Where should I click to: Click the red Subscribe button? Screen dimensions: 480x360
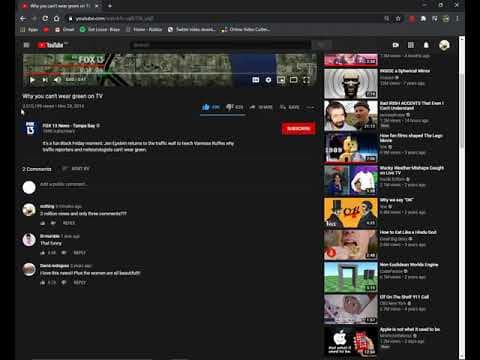298,129
